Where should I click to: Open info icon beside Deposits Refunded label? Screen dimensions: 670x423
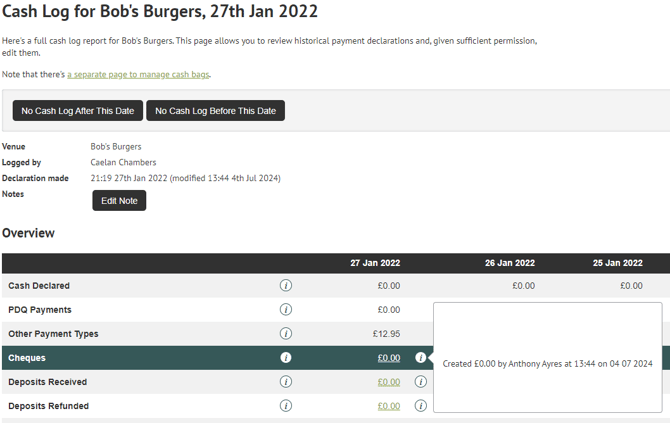286,405
